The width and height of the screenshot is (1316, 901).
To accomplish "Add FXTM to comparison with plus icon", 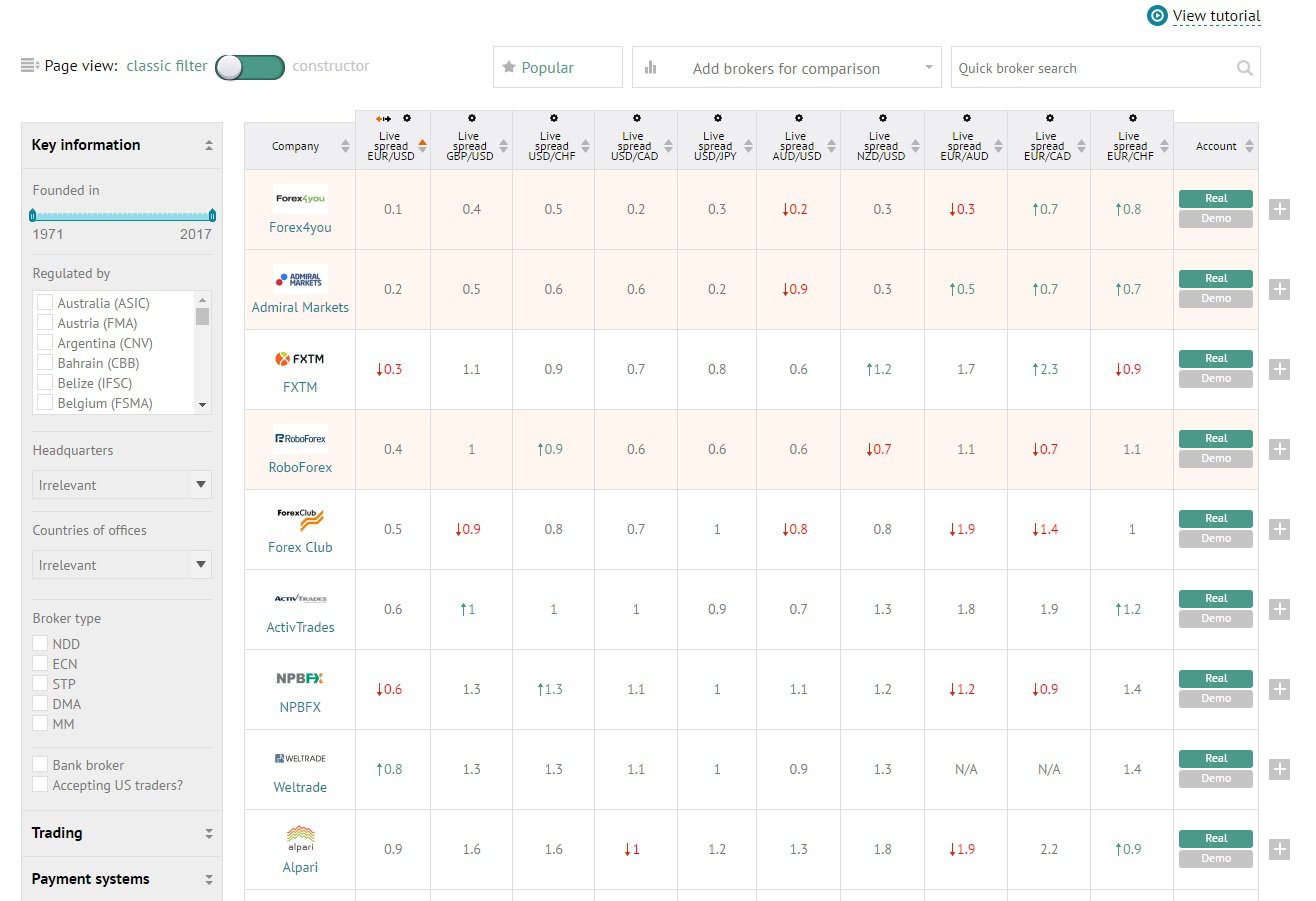I will tap(1279, 369).
